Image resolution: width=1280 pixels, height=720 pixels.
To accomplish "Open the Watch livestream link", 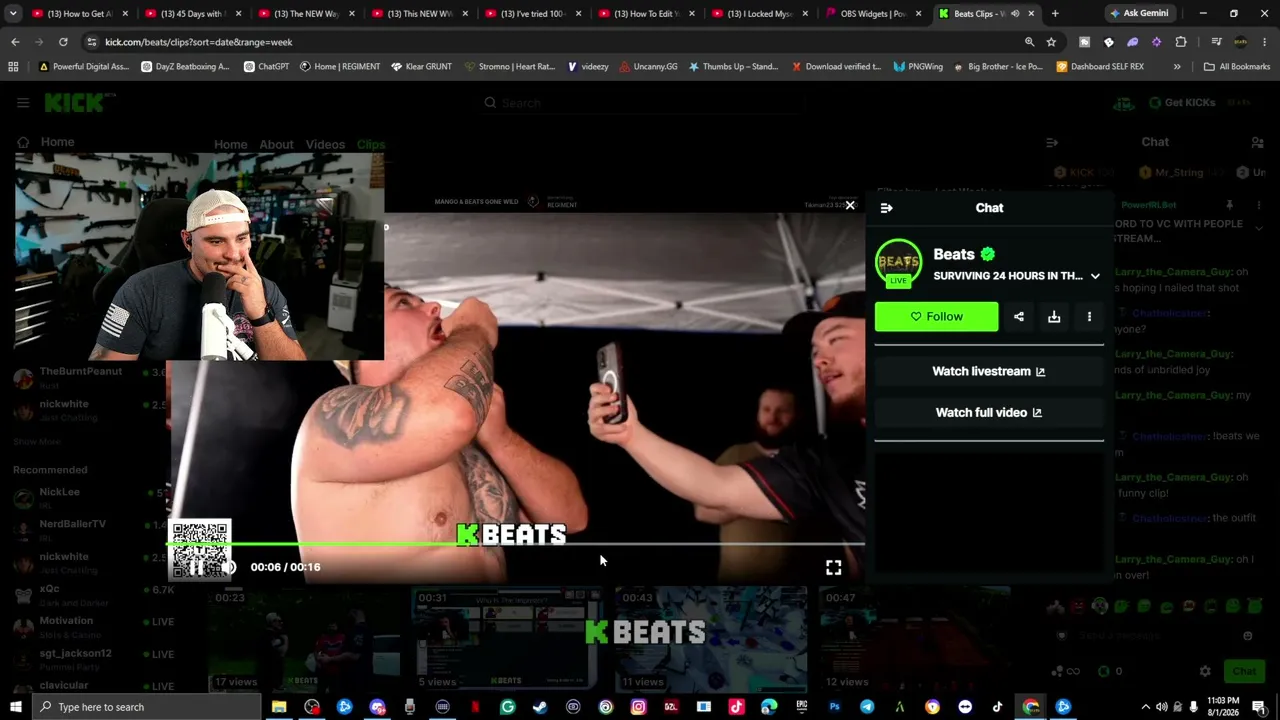I will pos(989,371).
